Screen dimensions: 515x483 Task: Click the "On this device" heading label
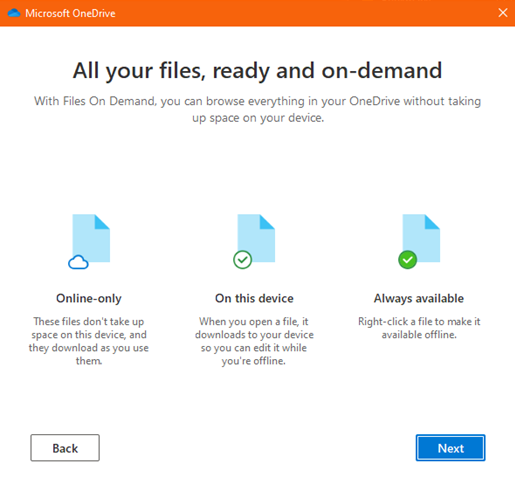point(254,298)
